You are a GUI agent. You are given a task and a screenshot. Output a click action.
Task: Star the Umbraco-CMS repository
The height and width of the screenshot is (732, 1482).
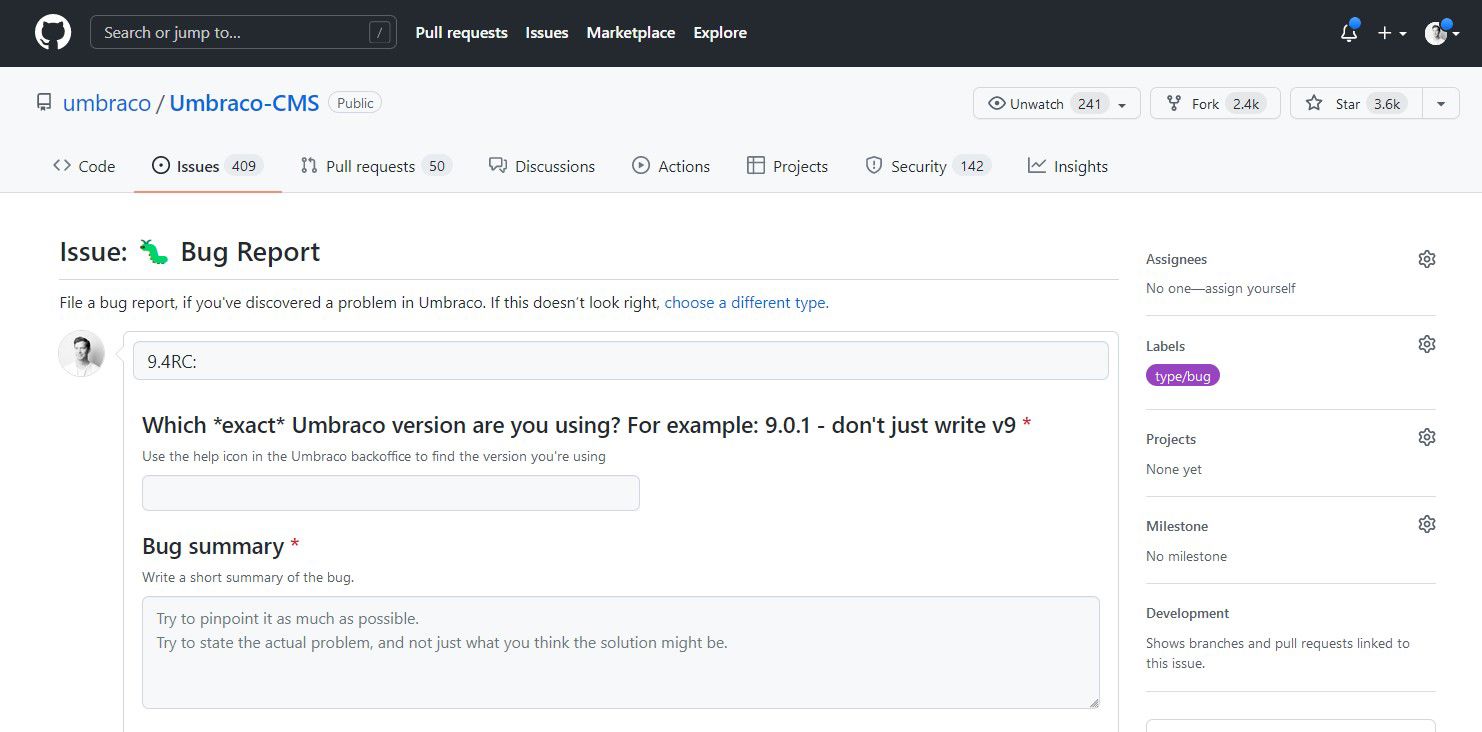point(1347,104)
